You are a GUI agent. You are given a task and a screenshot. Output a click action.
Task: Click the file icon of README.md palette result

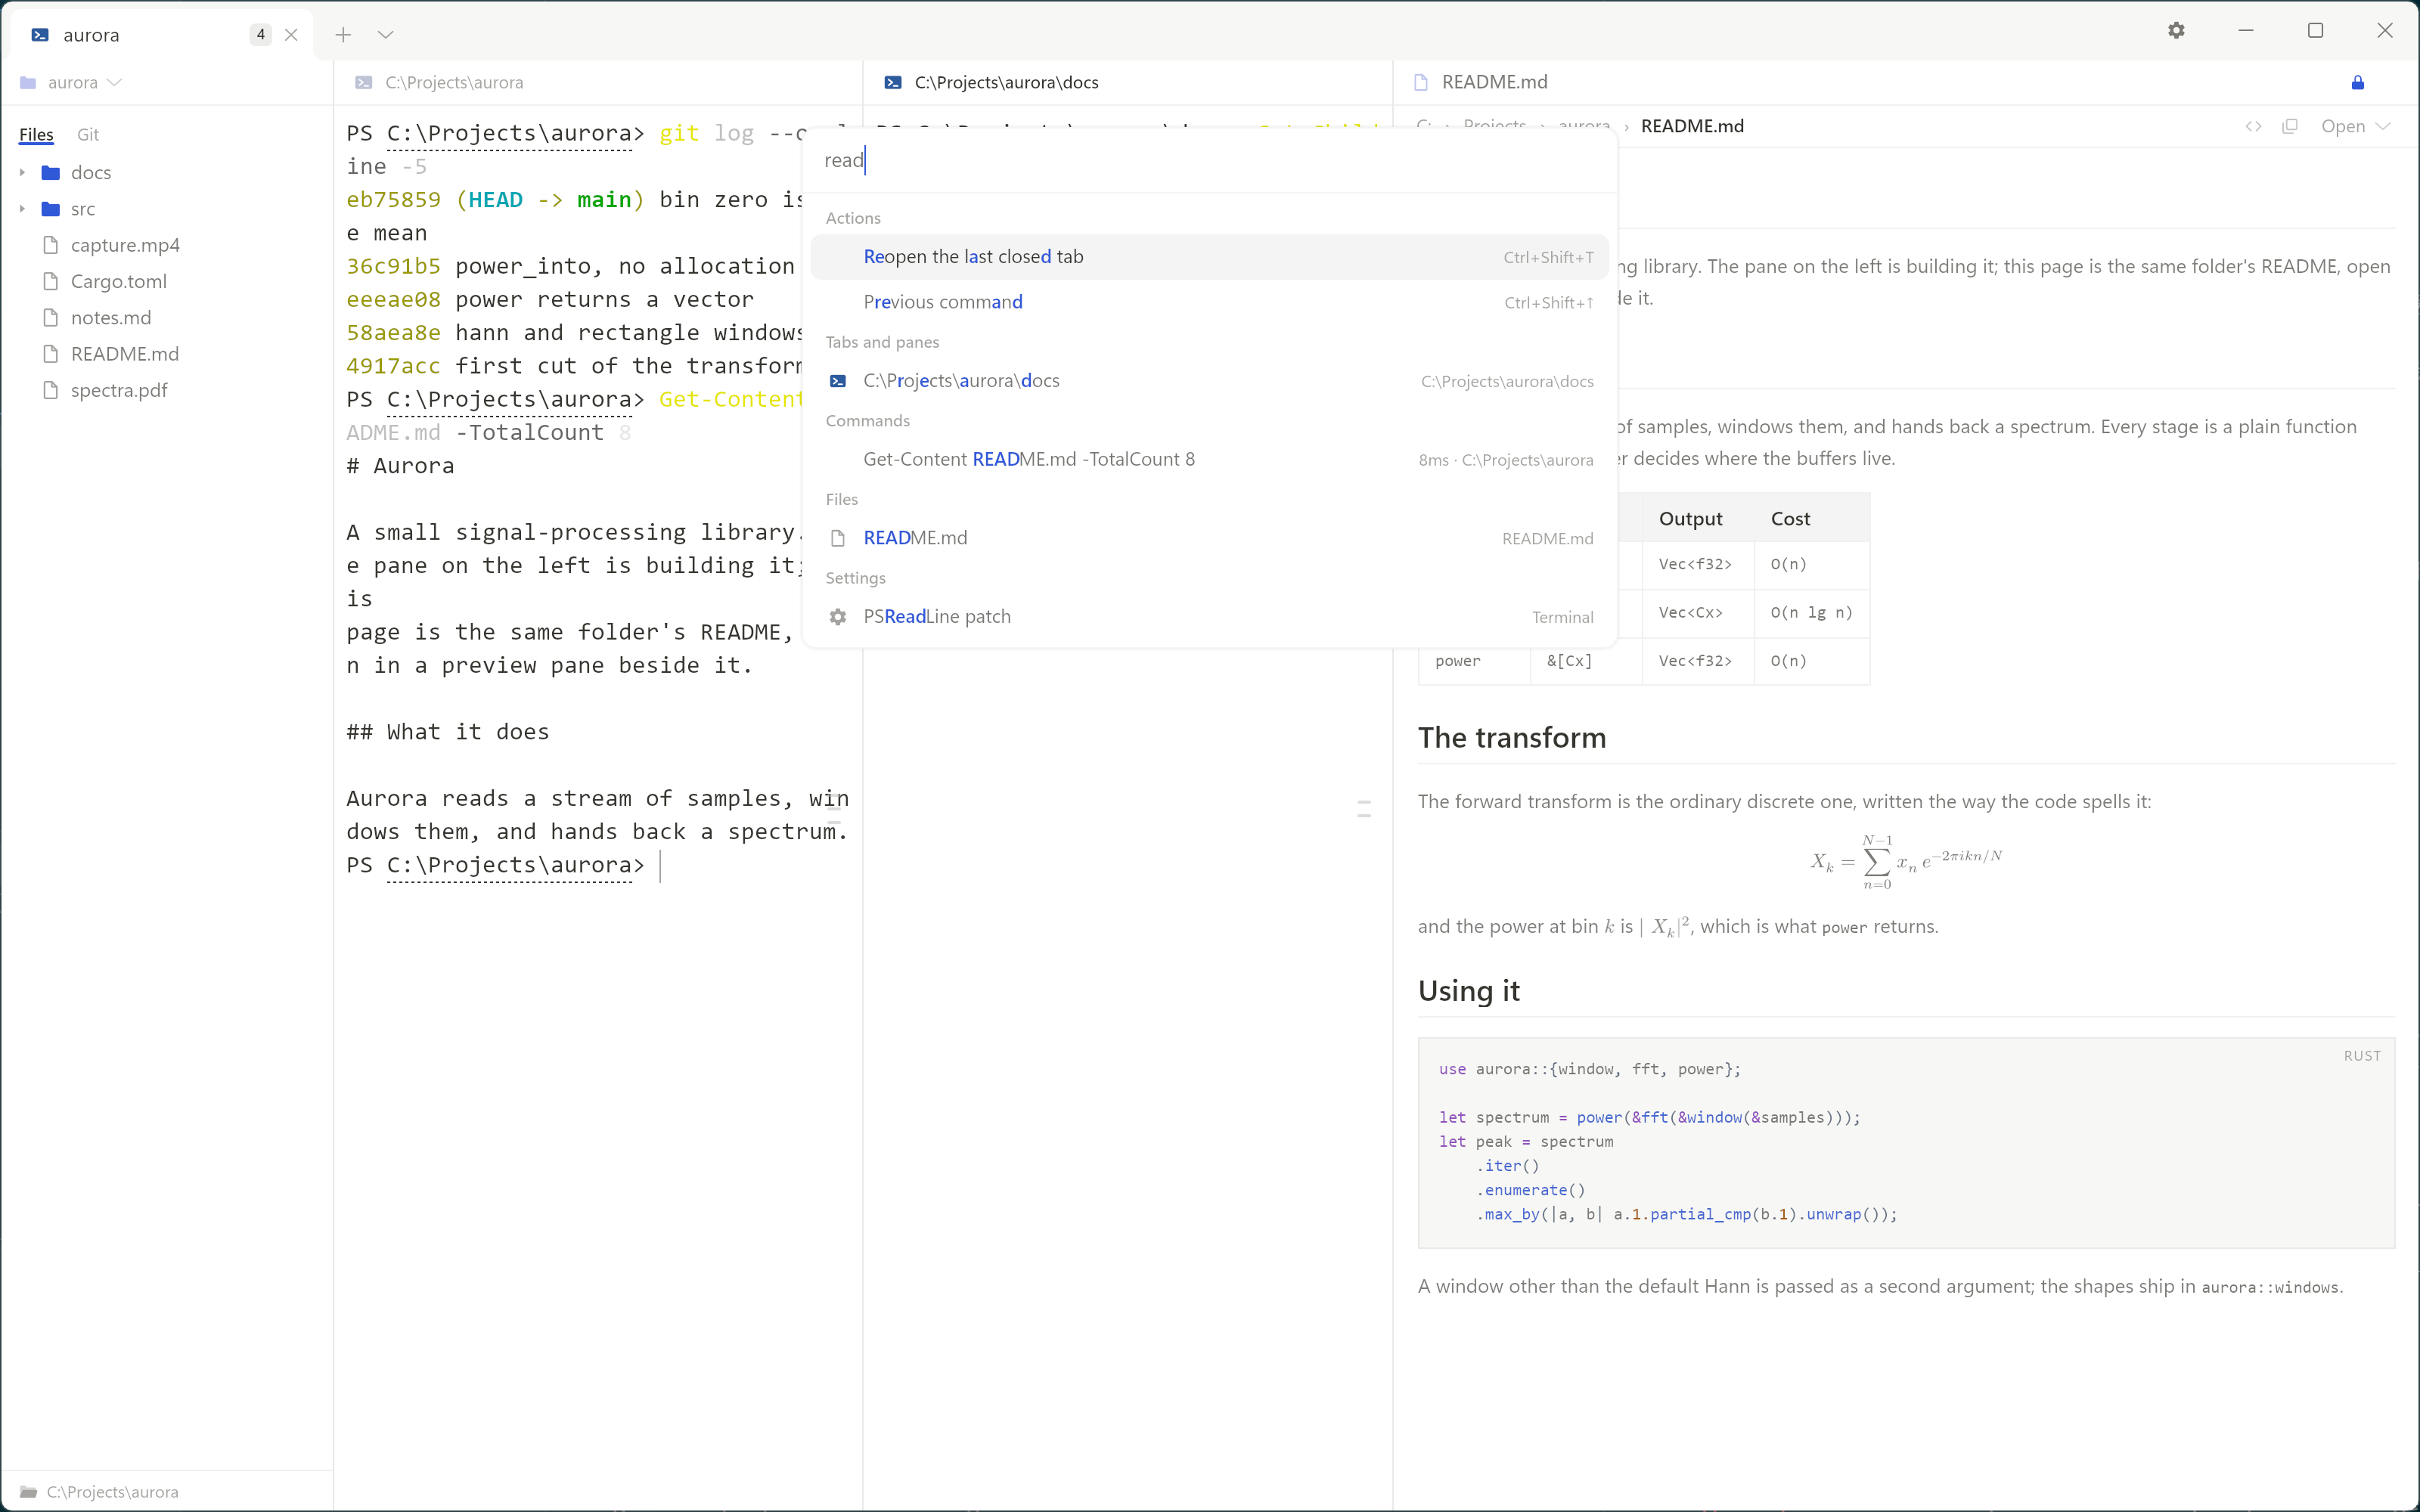(x=838, y=538)
